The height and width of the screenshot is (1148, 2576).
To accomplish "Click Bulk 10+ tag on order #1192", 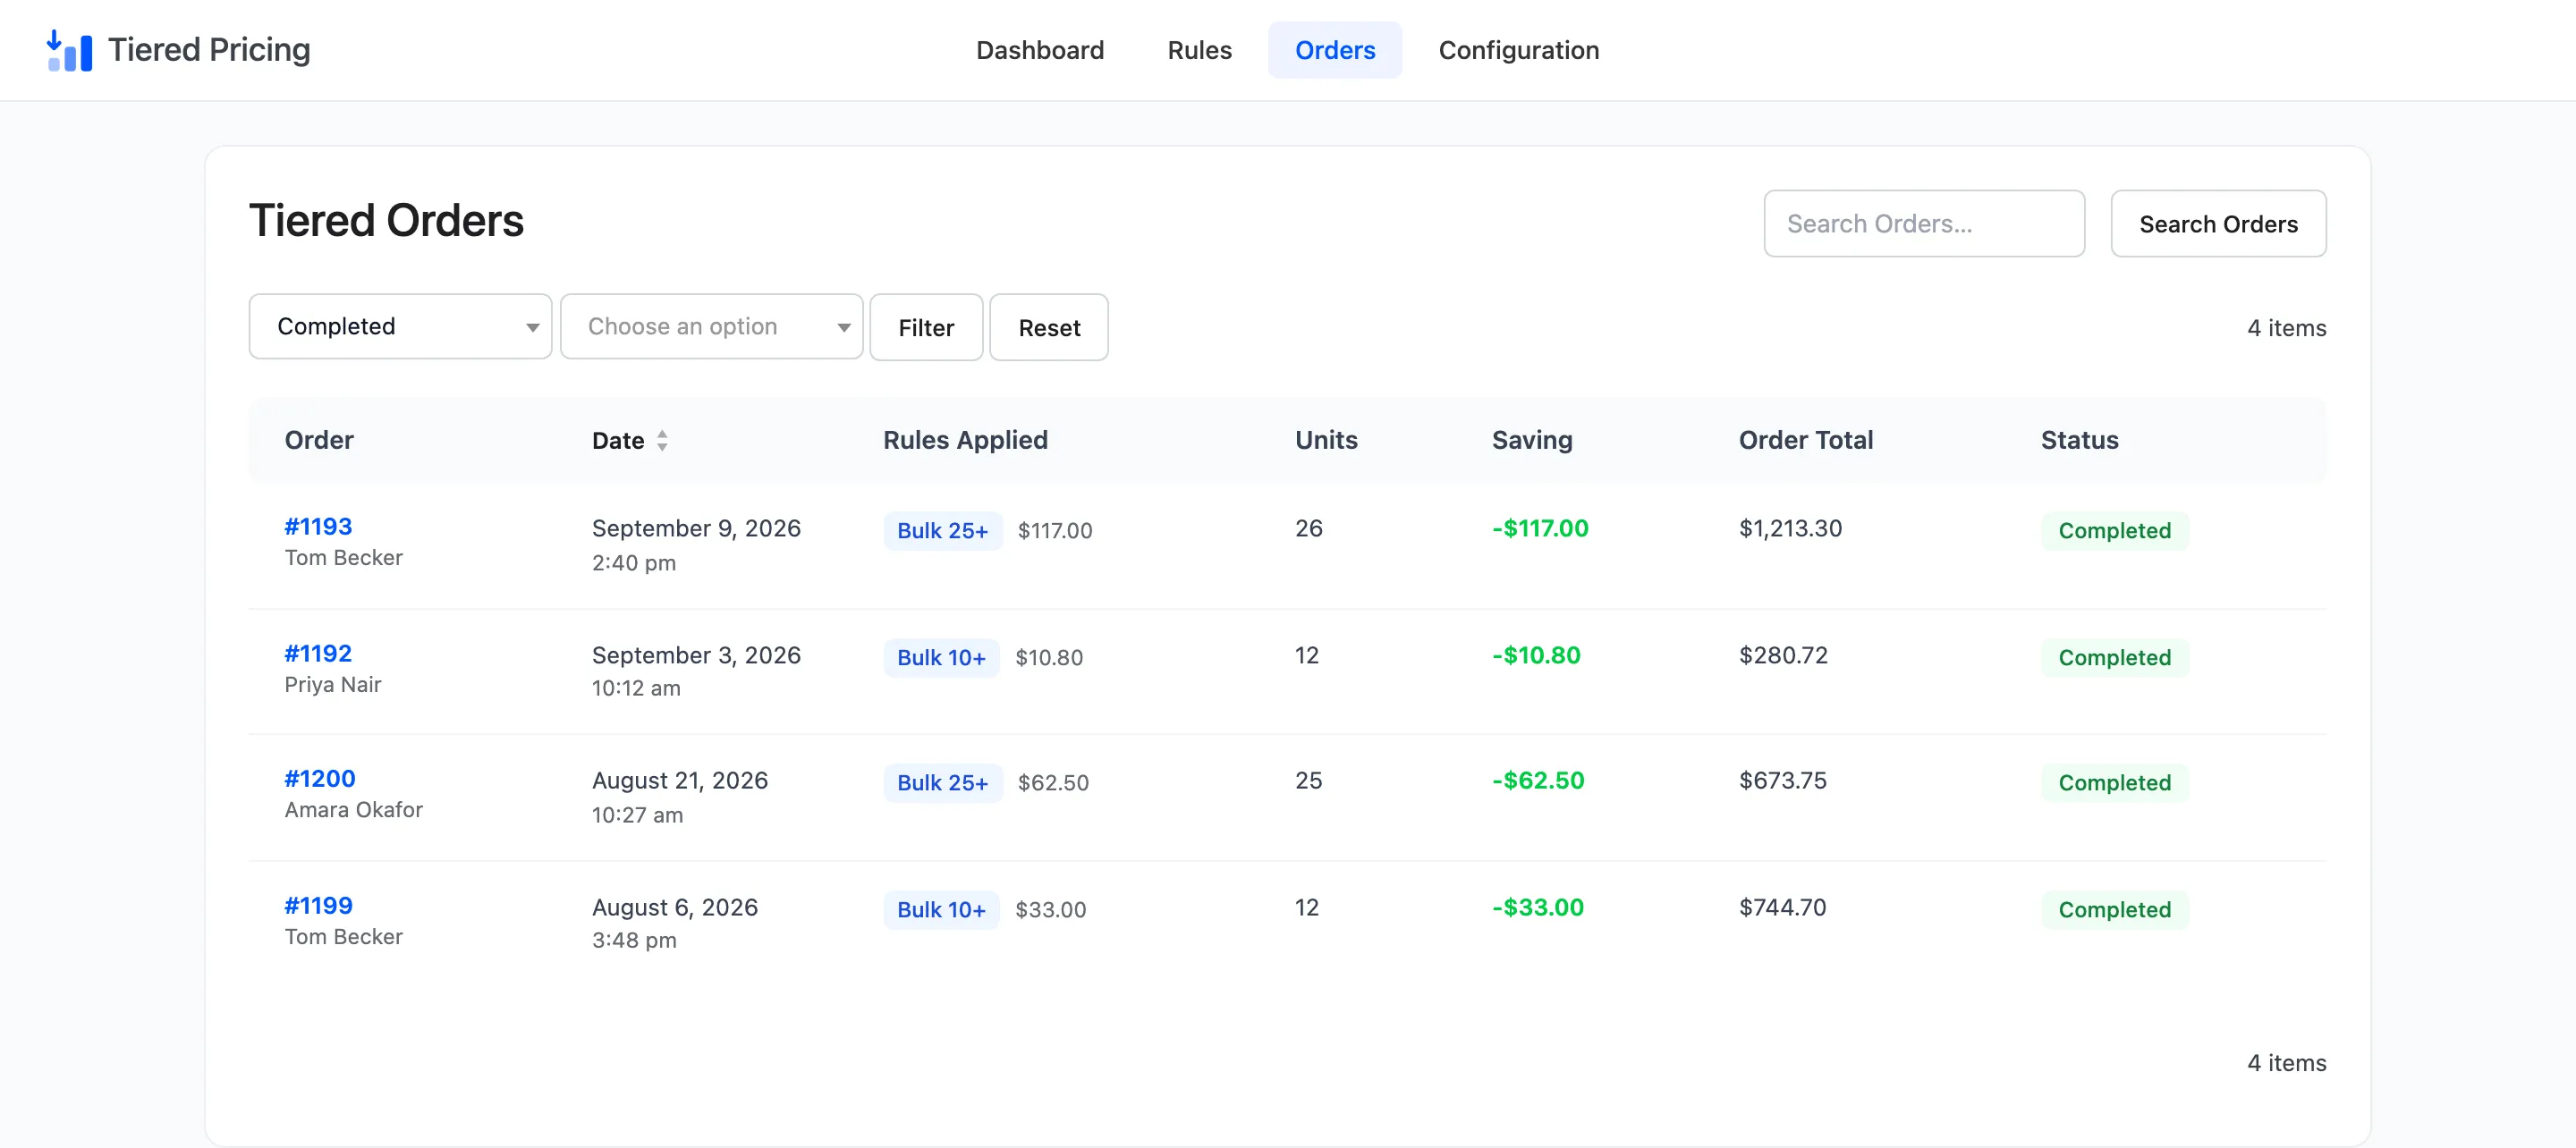I will tap(941, 658).
